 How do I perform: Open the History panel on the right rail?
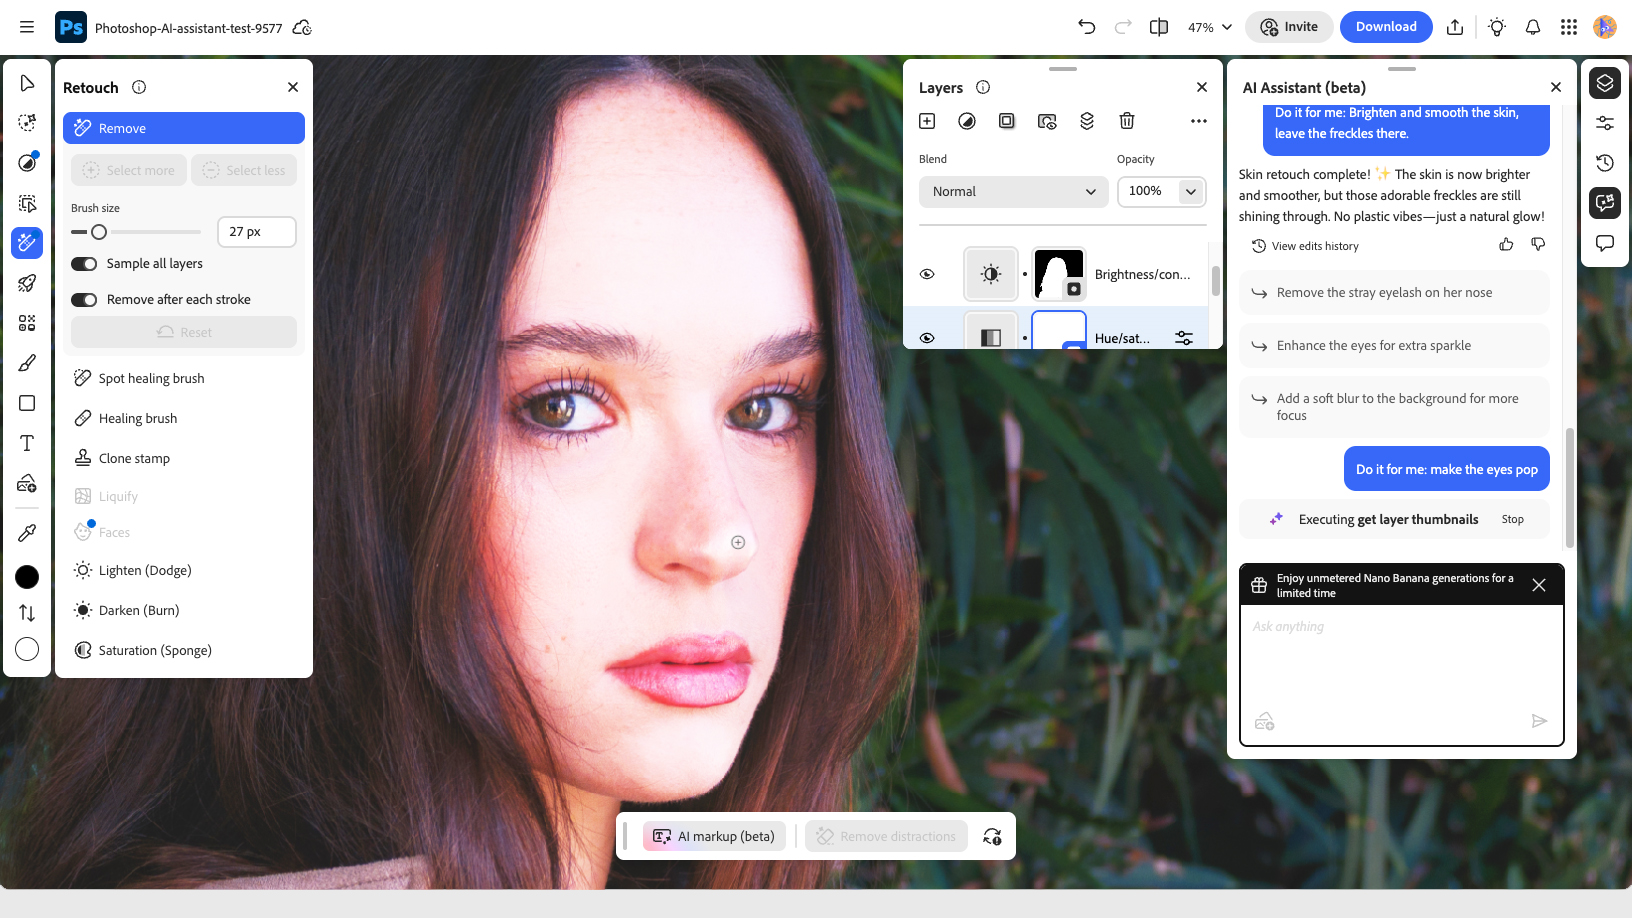[1604, 162]
